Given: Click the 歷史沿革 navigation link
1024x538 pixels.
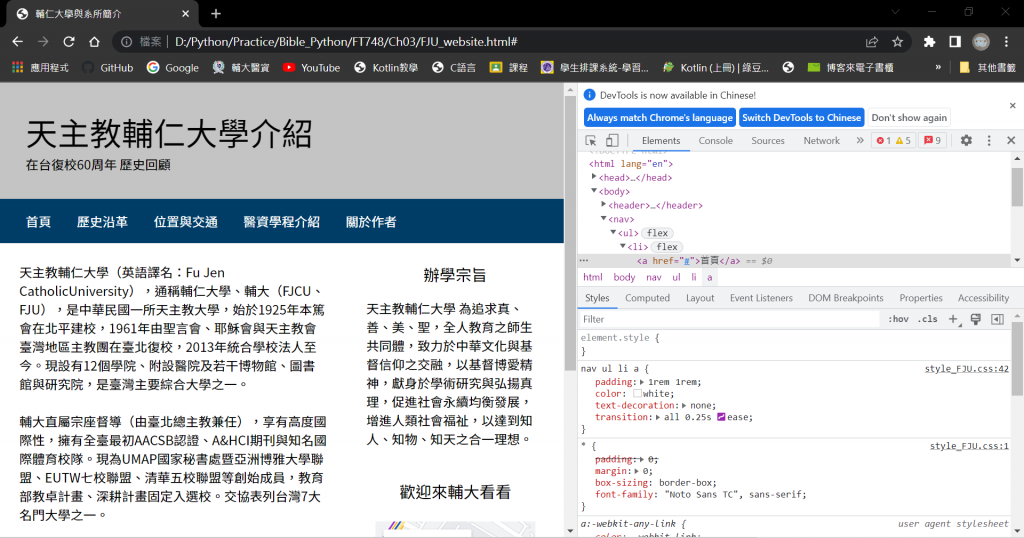Looking at the screenshot, I should pyautogui.click(x=103, y=222).
